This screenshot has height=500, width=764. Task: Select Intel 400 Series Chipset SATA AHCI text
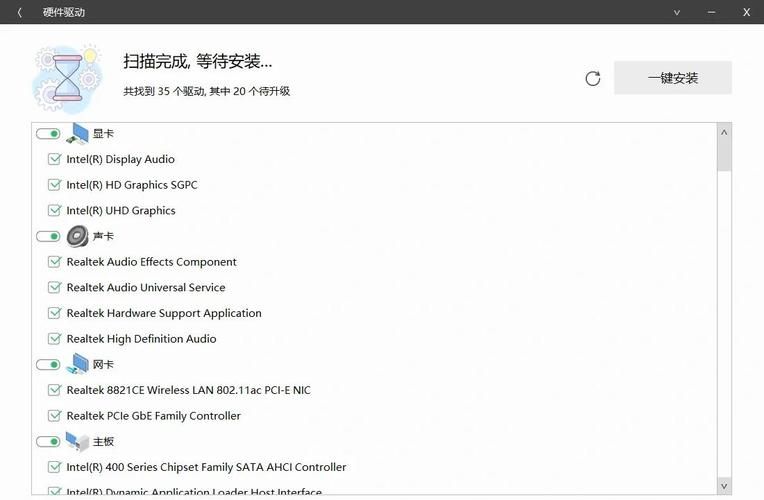point(206,467)
